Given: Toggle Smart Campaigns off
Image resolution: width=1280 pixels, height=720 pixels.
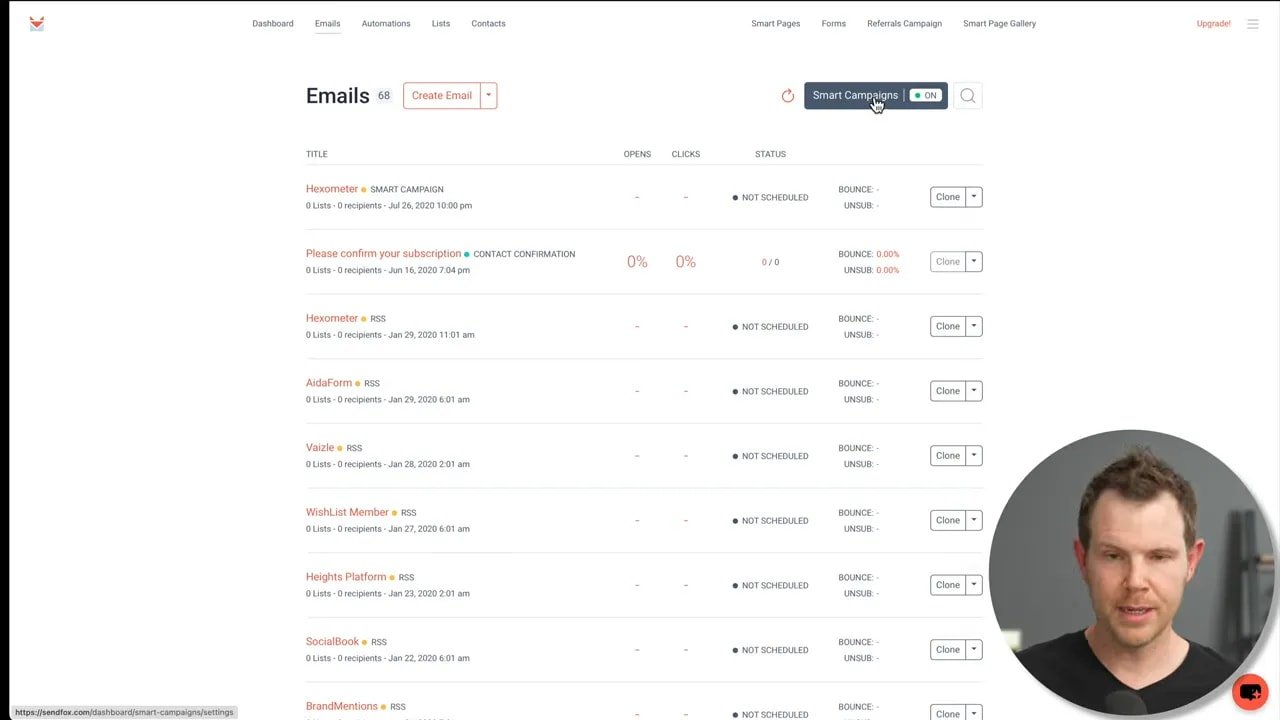Looking at the screenshot, I should tap(923, 95).
